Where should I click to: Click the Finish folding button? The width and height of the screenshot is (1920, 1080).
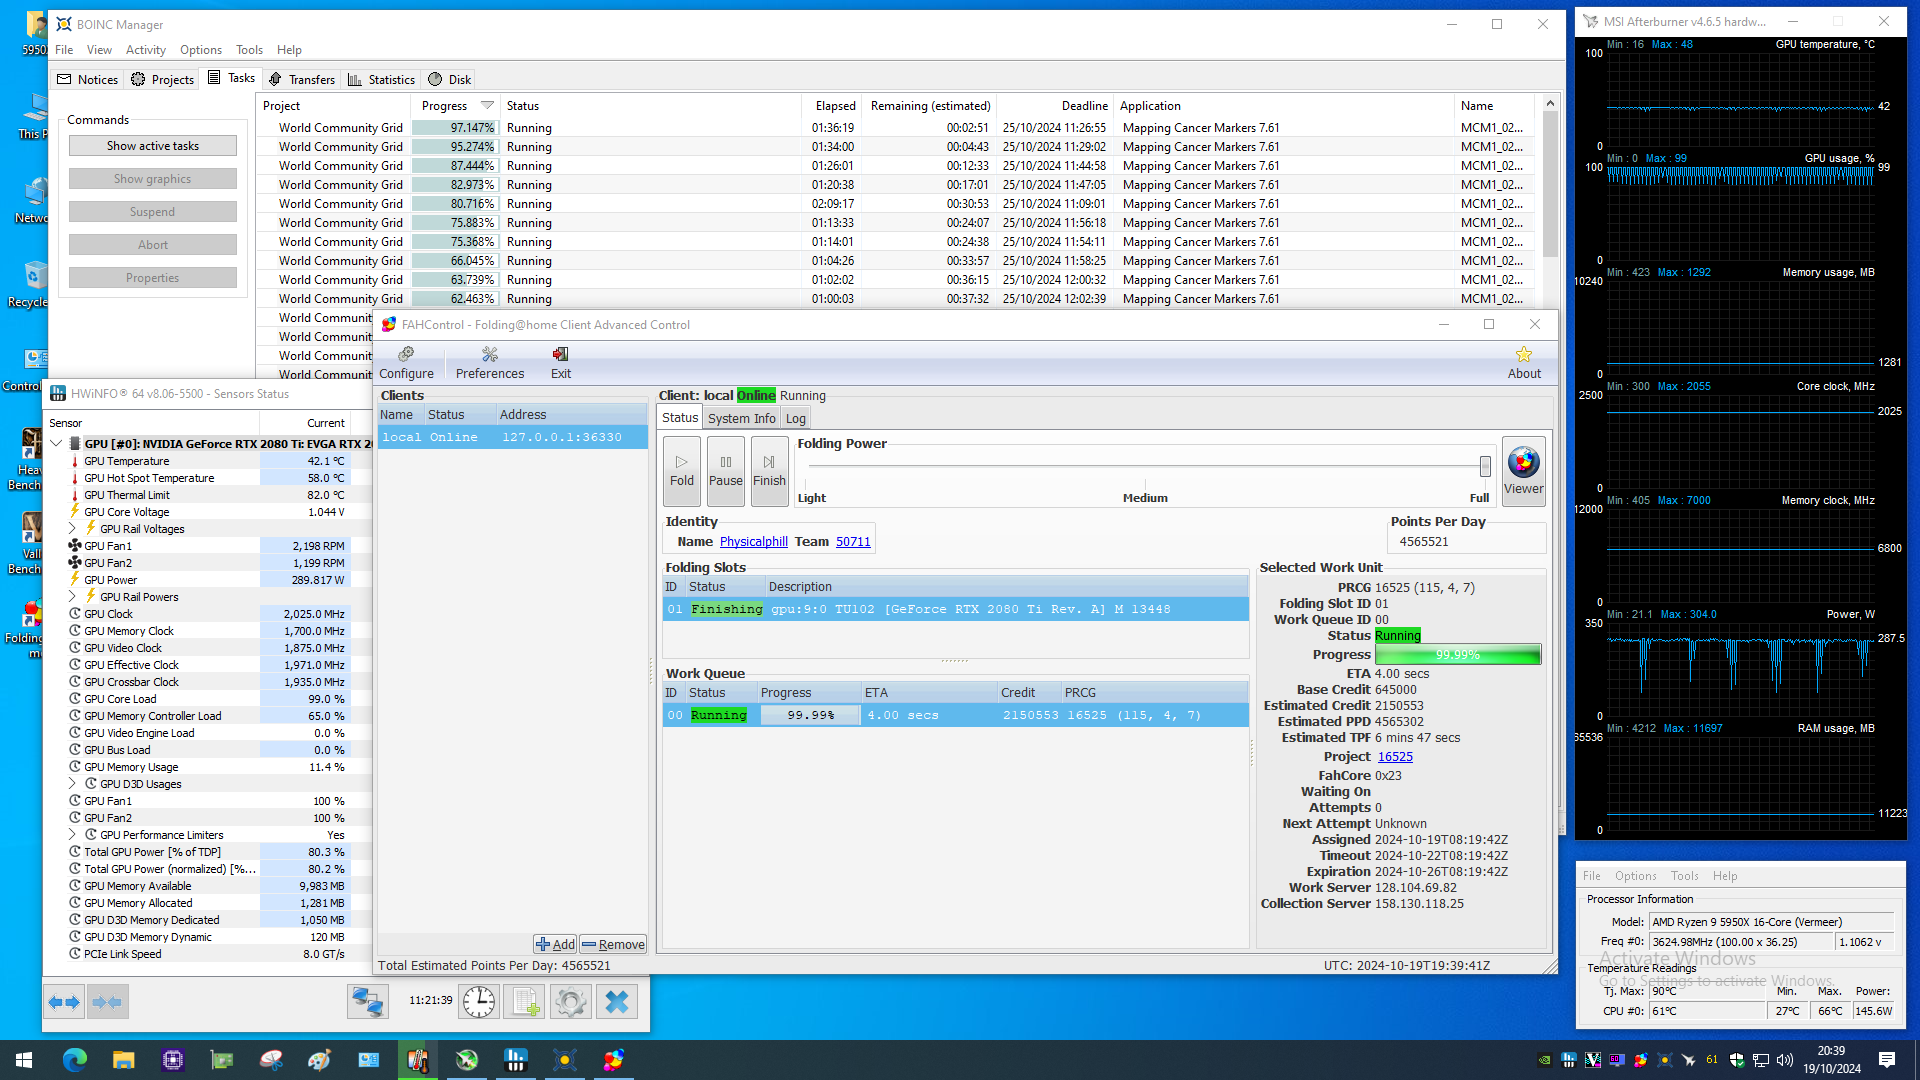point(769,470)
